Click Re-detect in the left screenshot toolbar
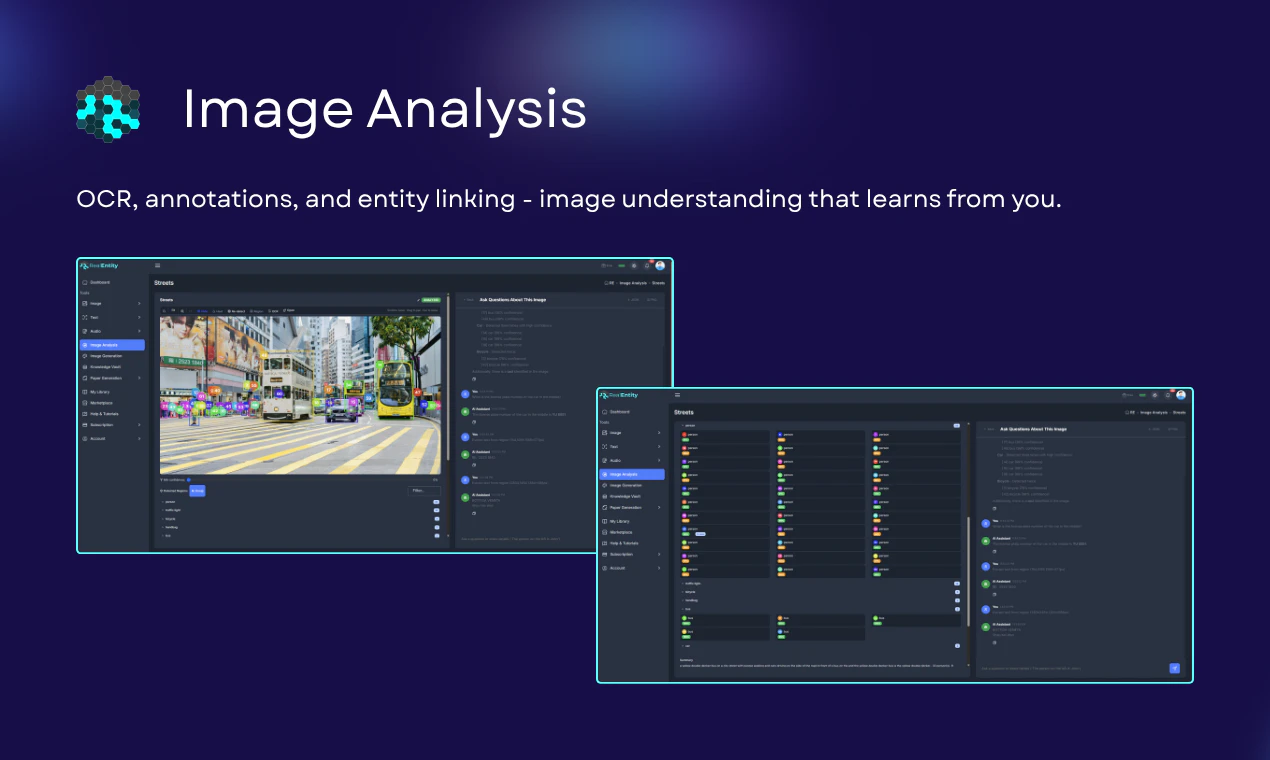 click(x=236, y=310)
